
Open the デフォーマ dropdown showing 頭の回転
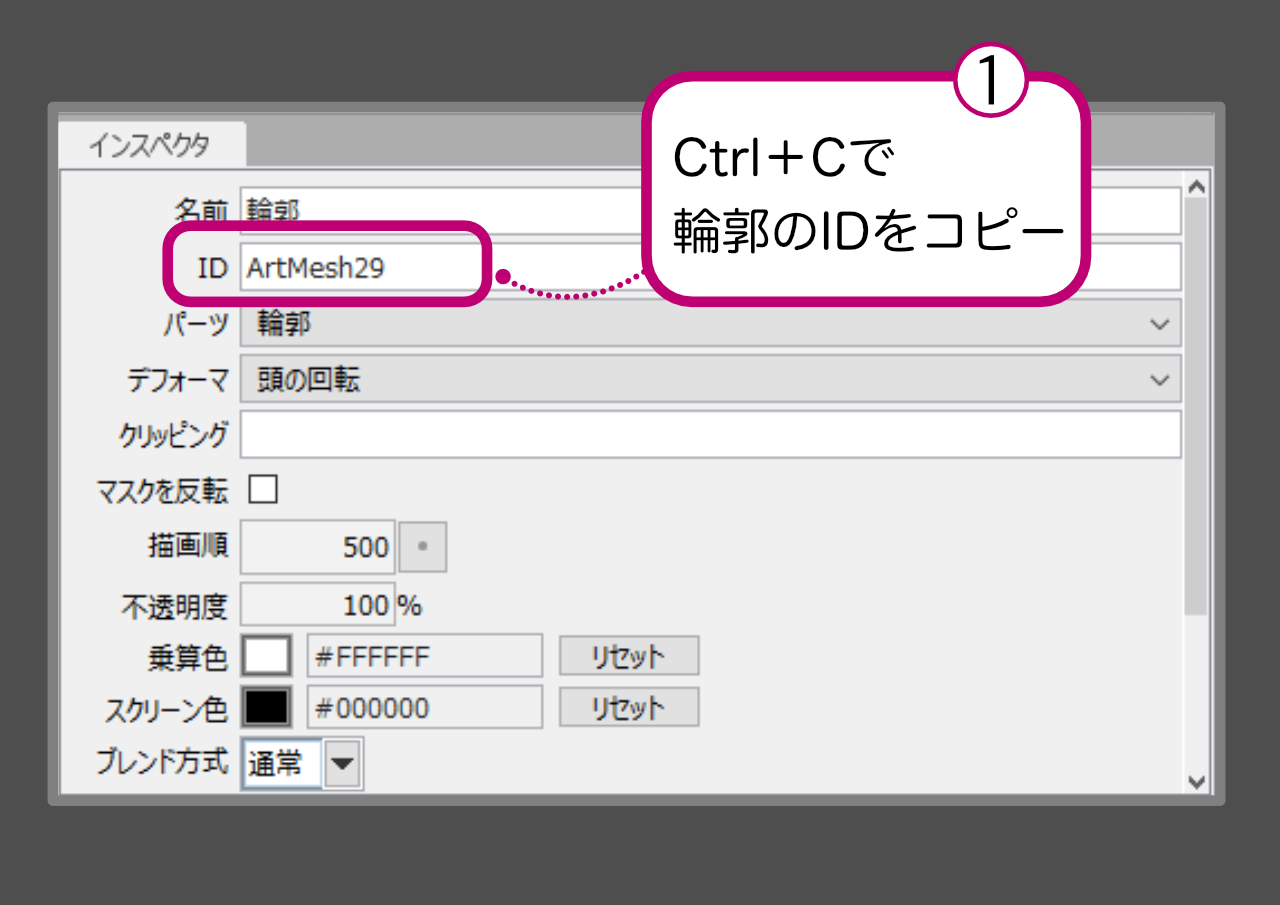coord(710,381)
